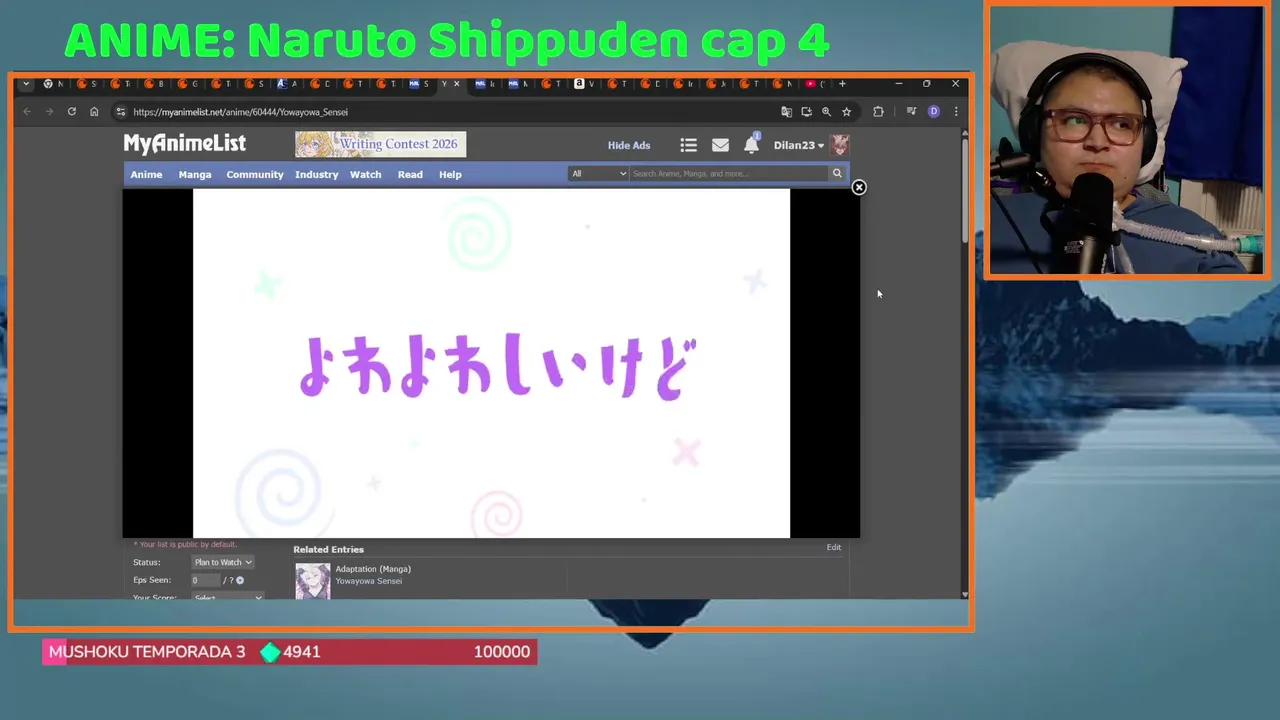Open the Help menu

coord(450,174)
